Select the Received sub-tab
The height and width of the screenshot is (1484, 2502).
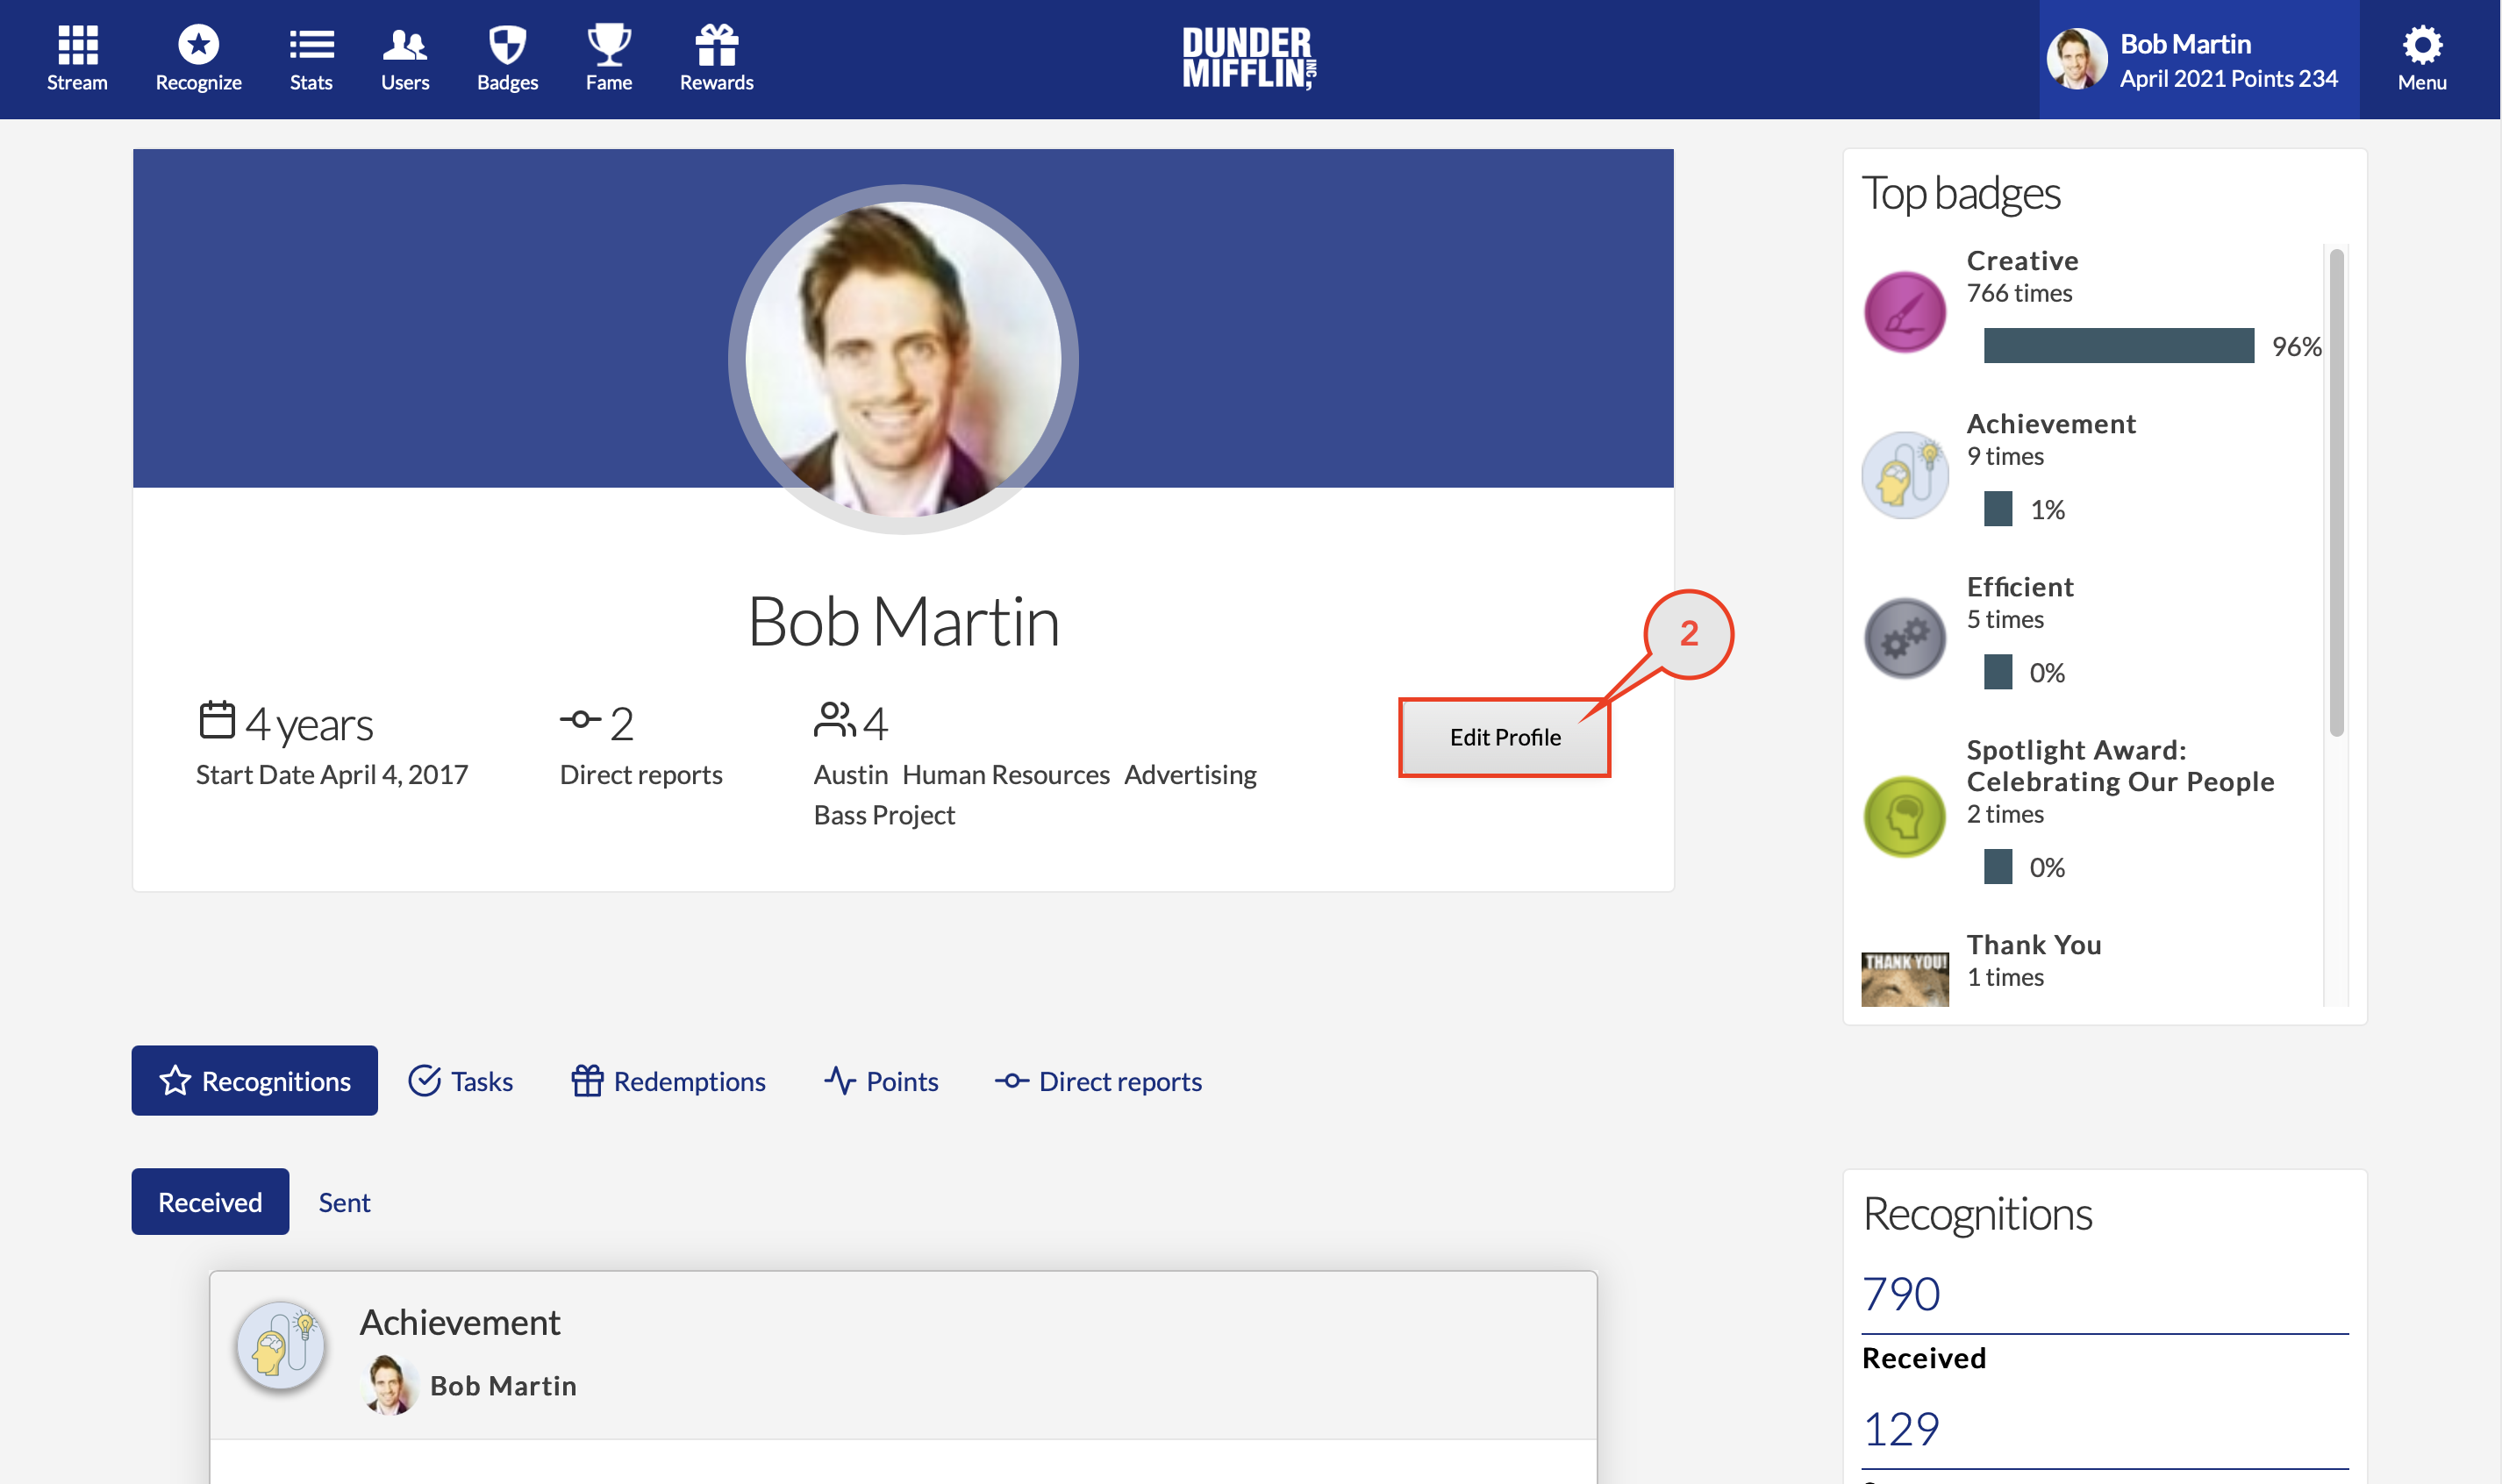point(210,1202)
